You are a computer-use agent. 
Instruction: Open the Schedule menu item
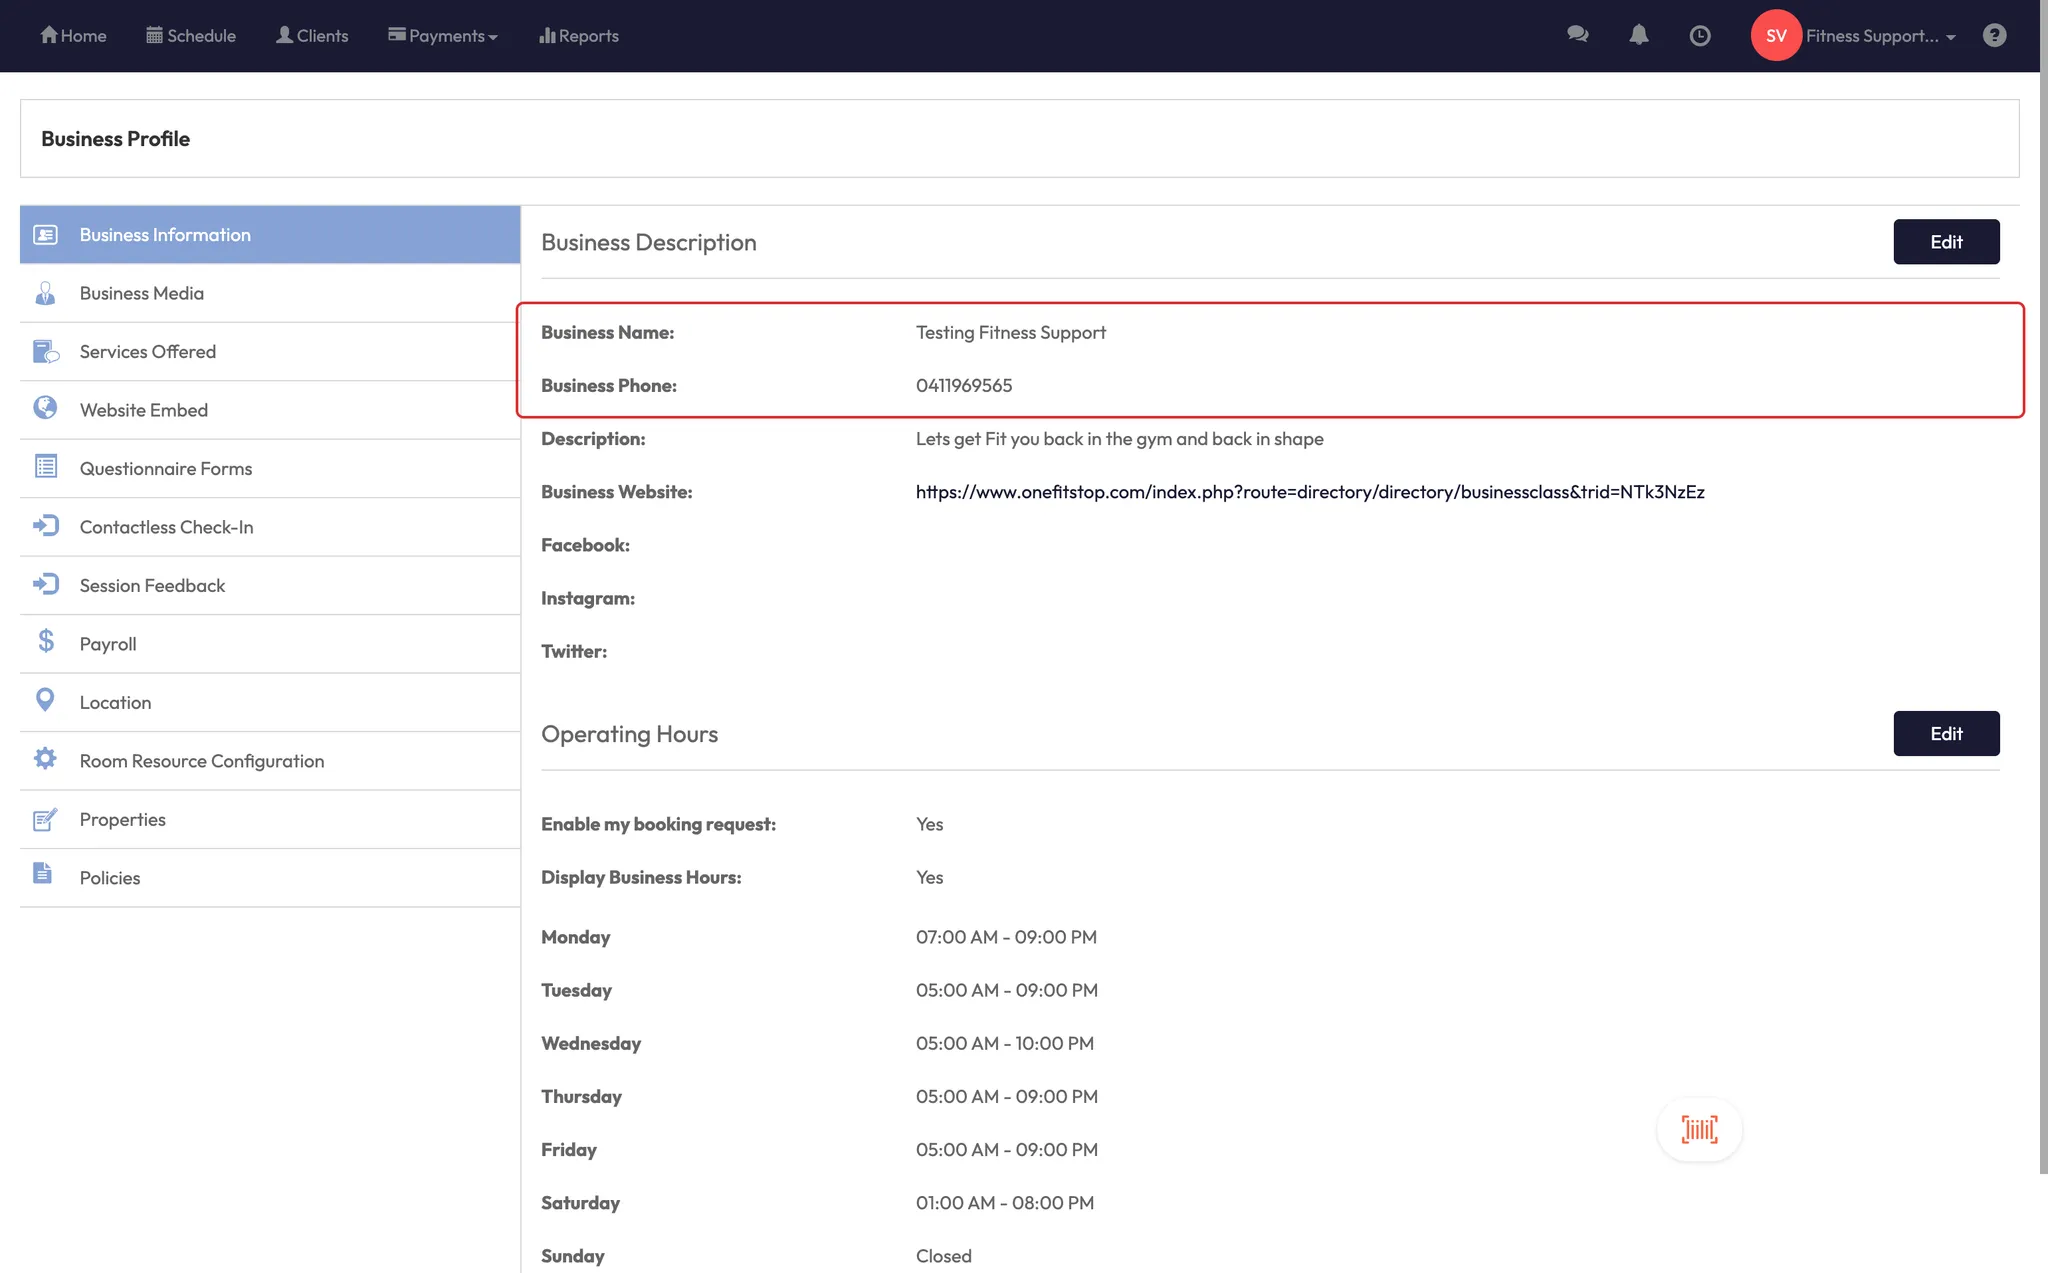click(x=191, y=36)
